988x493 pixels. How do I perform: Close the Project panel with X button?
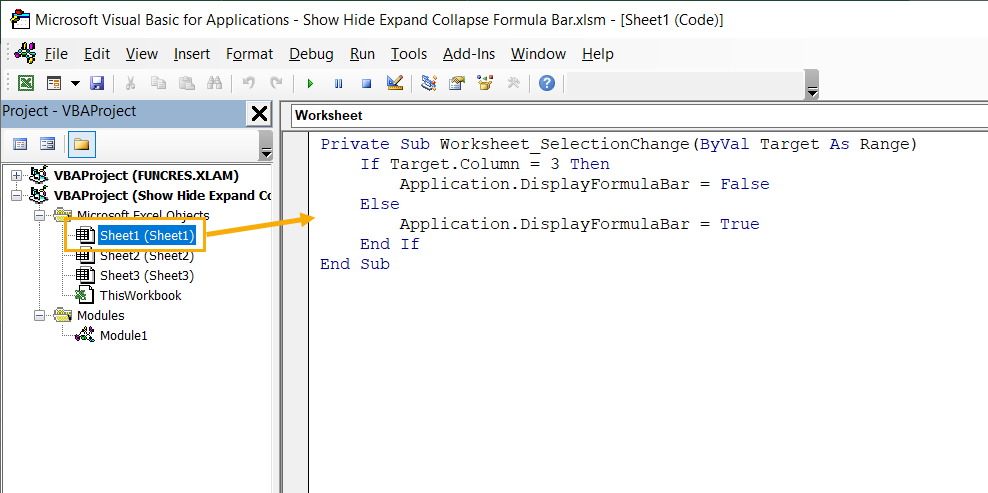258,113
